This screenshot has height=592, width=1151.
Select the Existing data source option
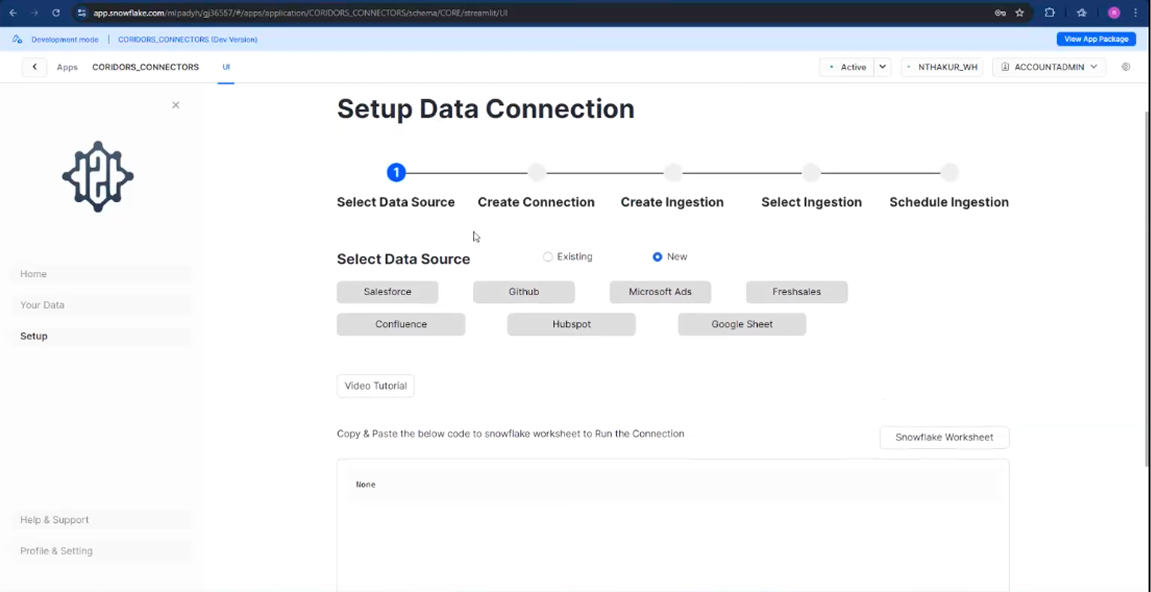pyautogui.click(x=548, y=256)
